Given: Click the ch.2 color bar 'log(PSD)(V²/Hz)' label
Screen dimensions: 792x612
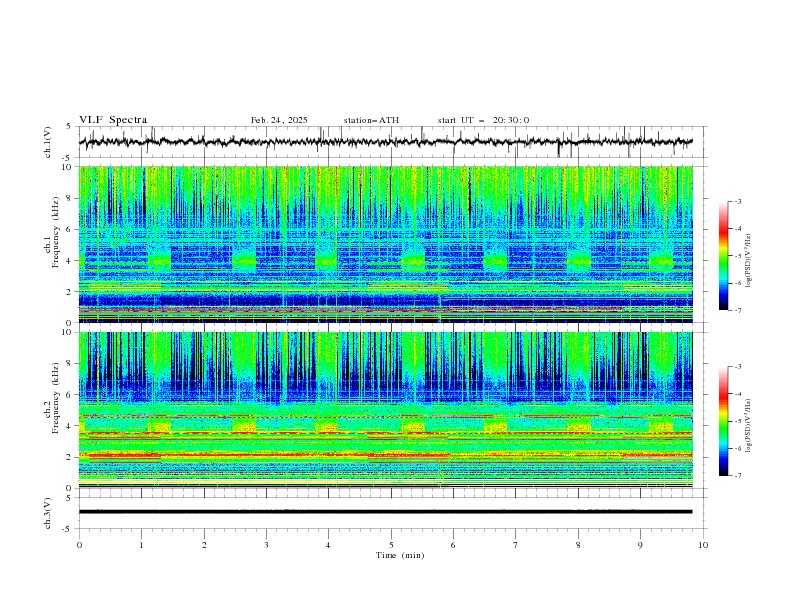Looking at the screenshot, I should [749, 426].
